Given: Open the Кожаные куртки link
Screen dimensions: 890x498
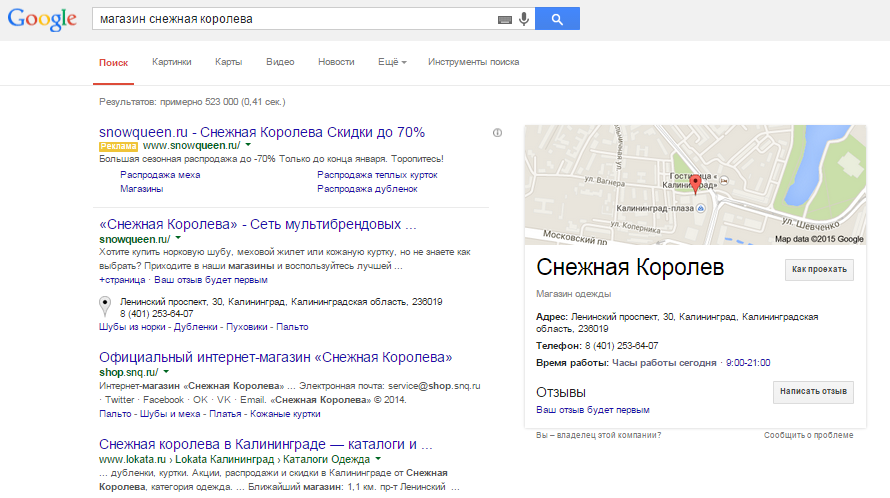Looking at the screenshot, I should tap(285, 414).
